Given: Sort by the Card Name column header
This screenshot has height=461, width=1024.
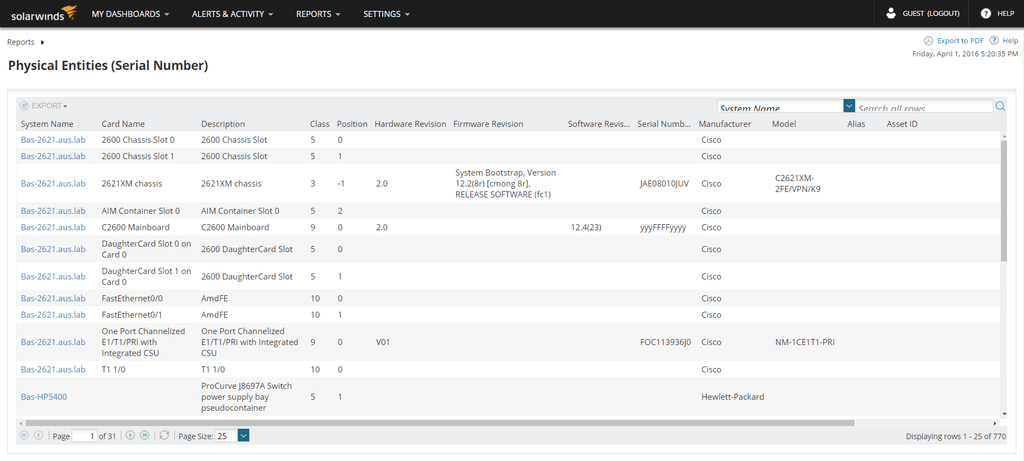Looking at the screenshot, I should (x=123, y=124).
